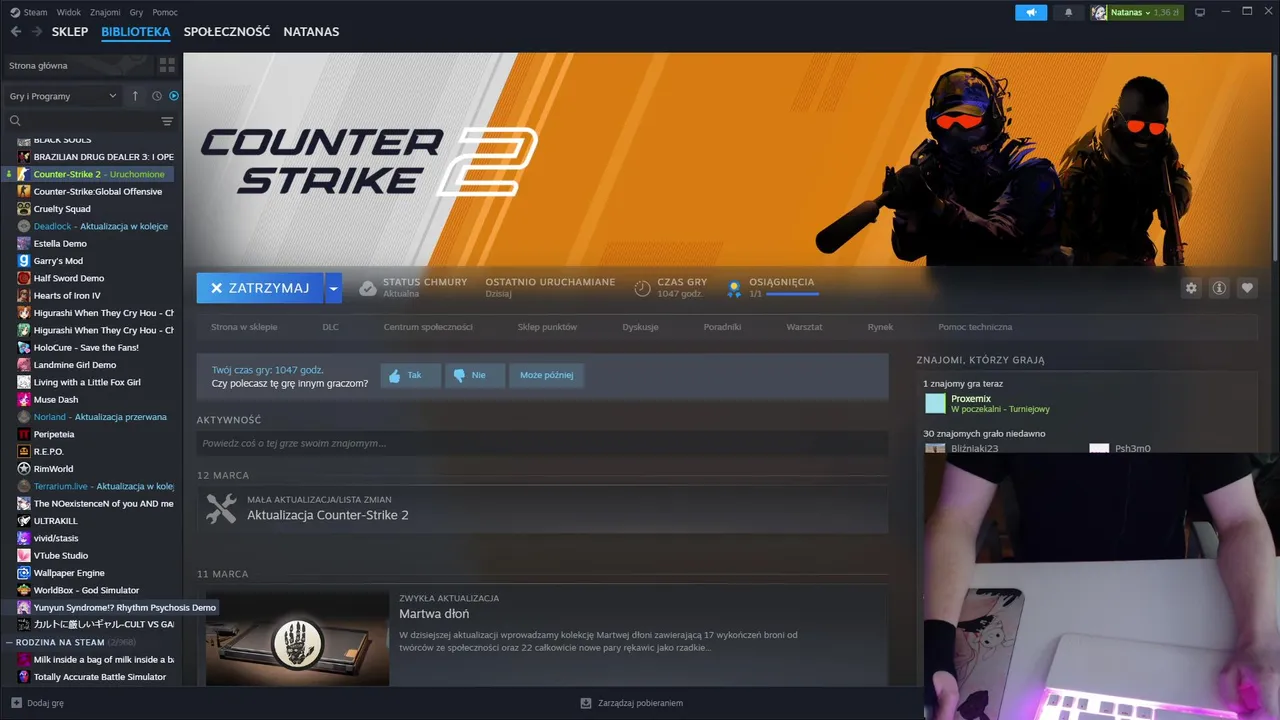Open the notifications bell
This screenshot has width=1280, height=720.
click(x=1068, y=12)
